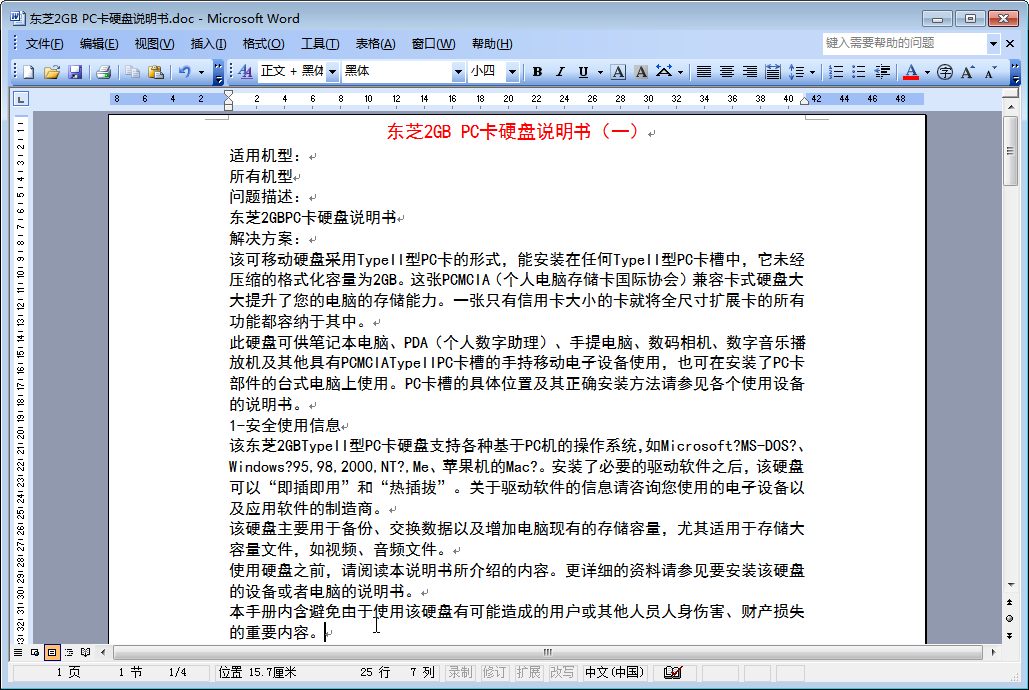Open the 工具(T) menu
Screen dimensions: 1029x690
tap(320, 44)
